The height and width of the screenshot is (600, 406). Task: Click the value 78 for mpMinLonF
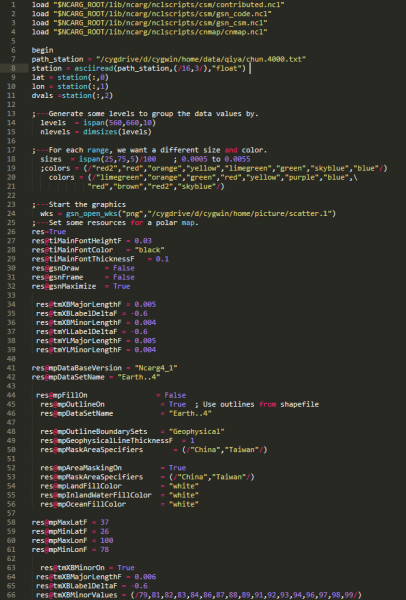(x=104, y=549)
